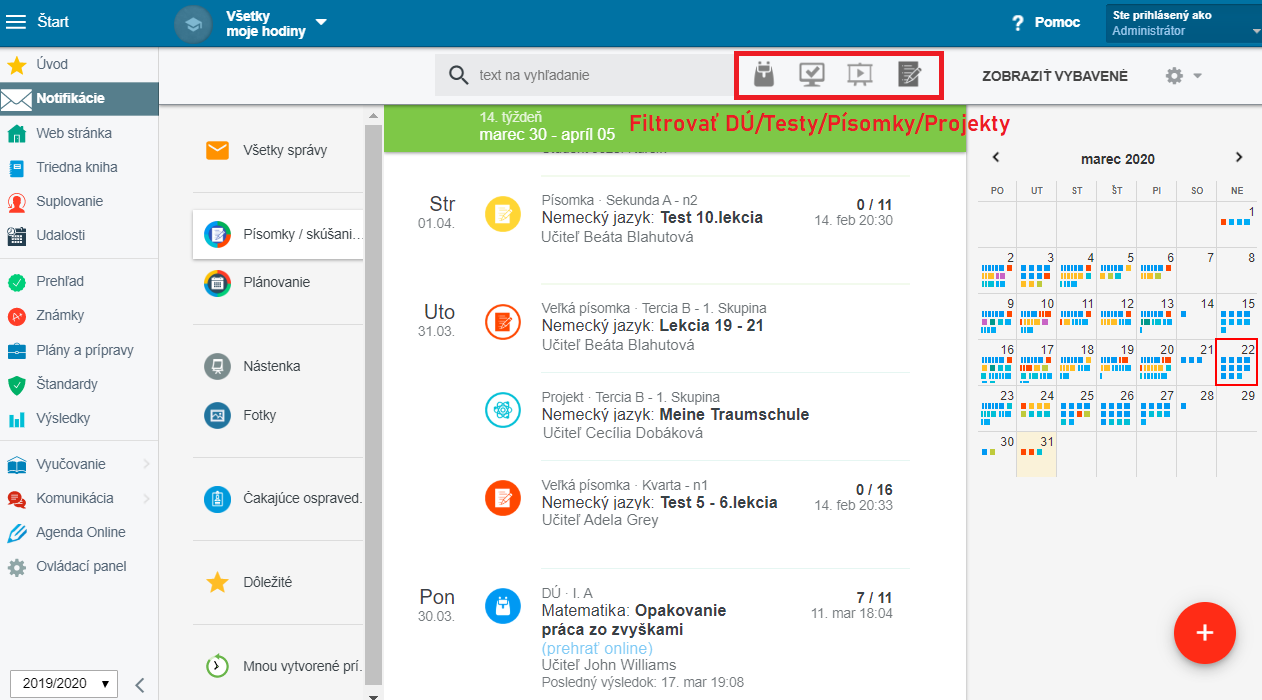Filter by presentation board icon
Screen dimensions: 1262x700
point(860,74)
